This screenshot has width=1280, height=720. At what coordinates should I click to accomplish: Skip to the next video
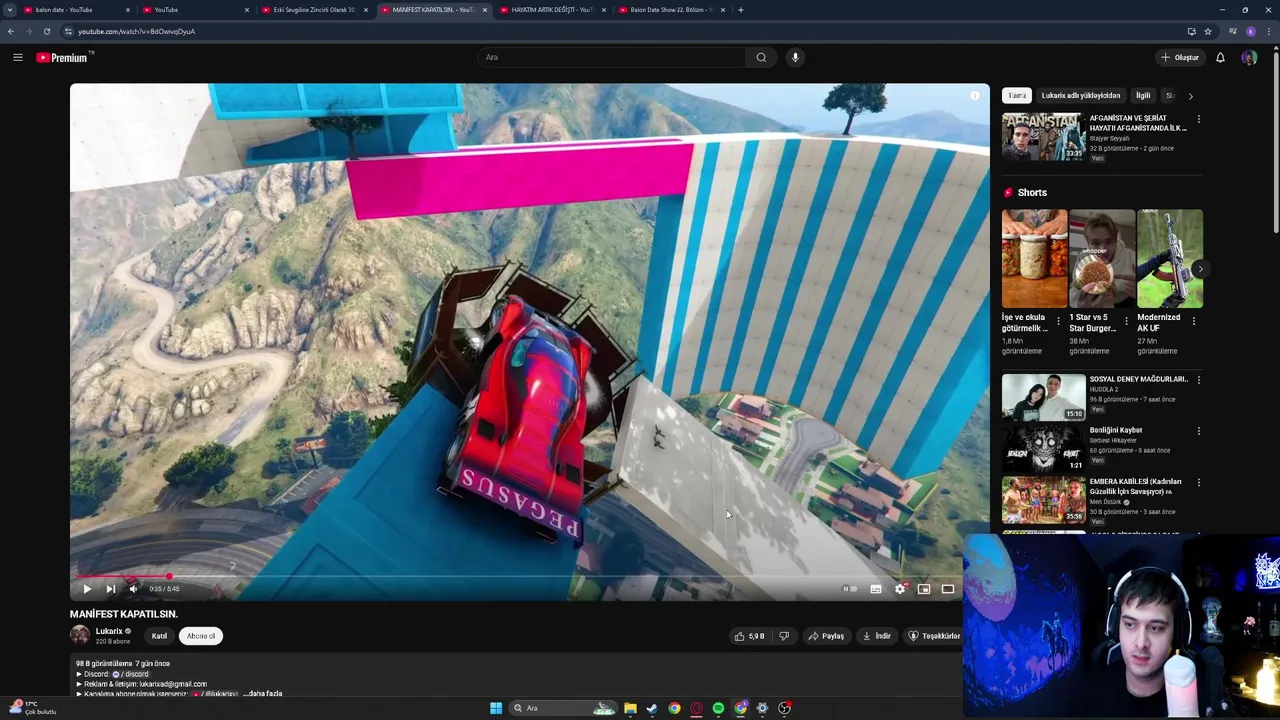(110, 589)
